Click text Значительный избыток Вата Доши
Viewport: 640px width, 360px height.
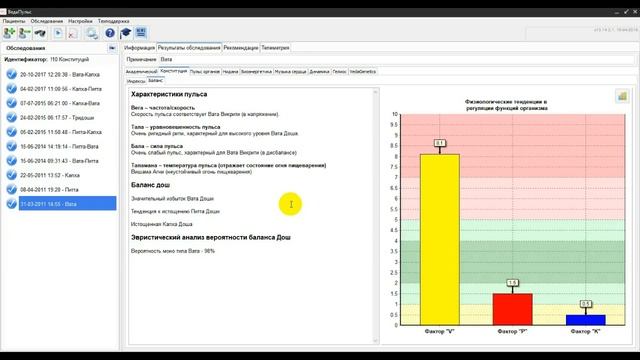(x=172, y=199)
